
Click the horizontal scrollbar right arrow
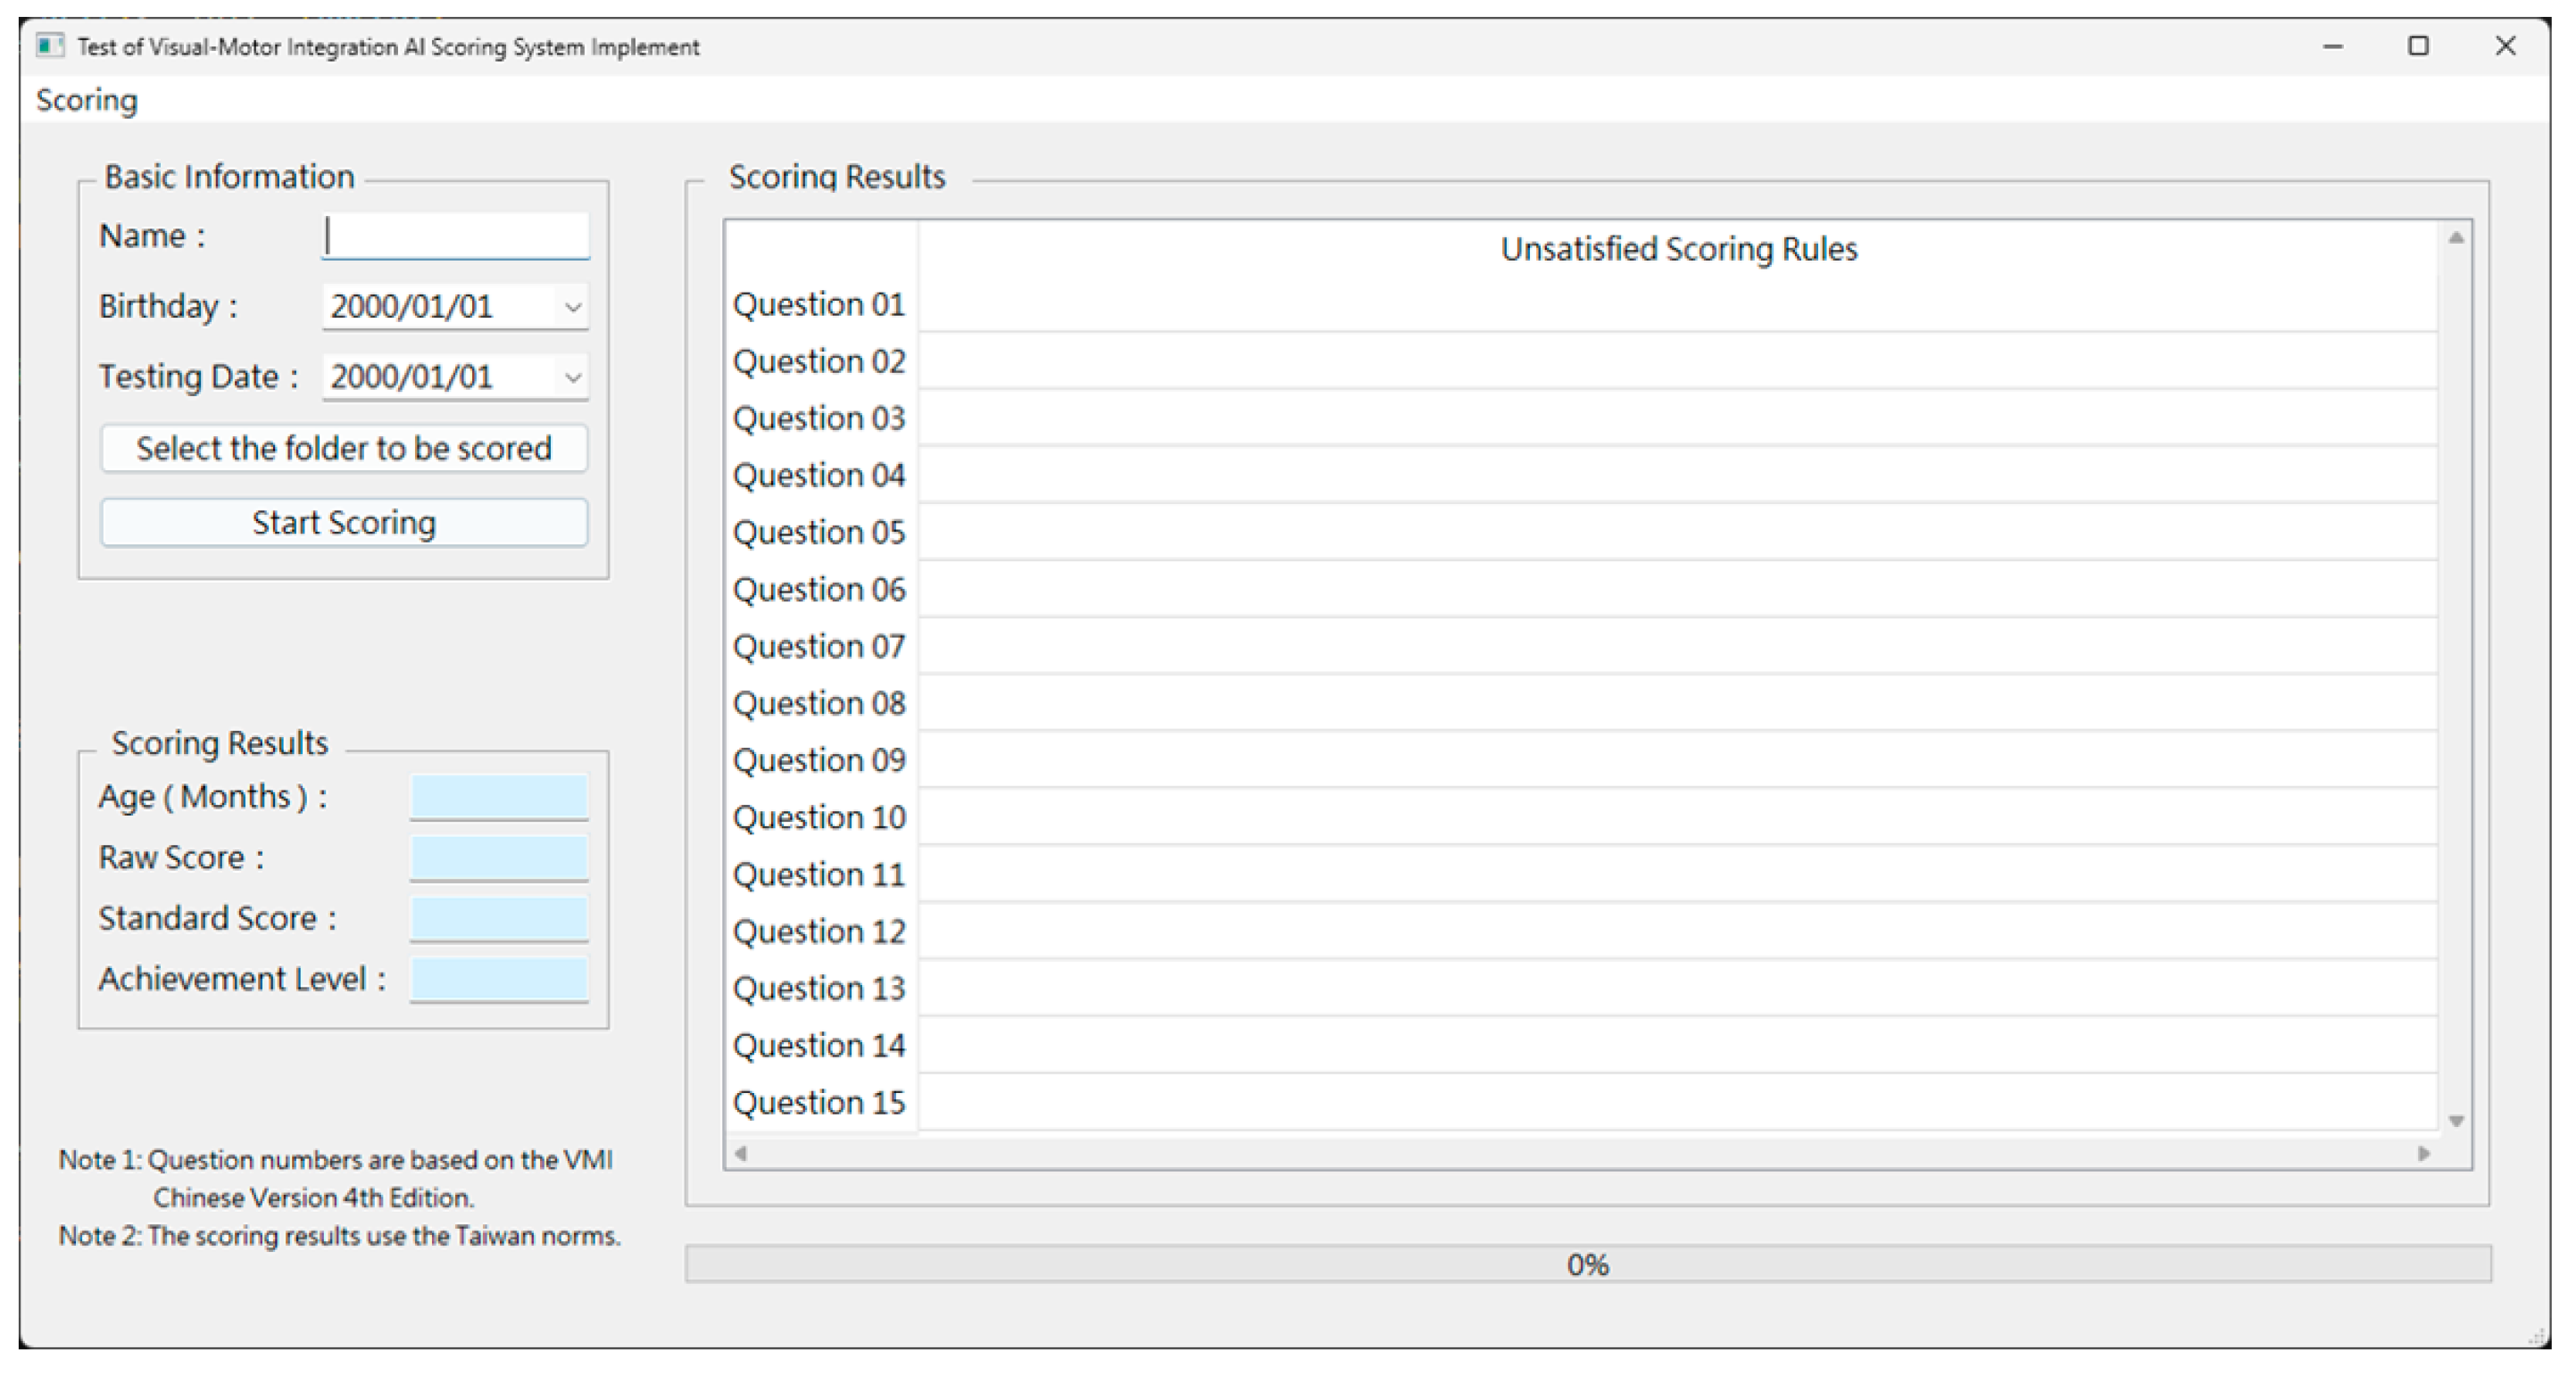pos(2423,1153)
